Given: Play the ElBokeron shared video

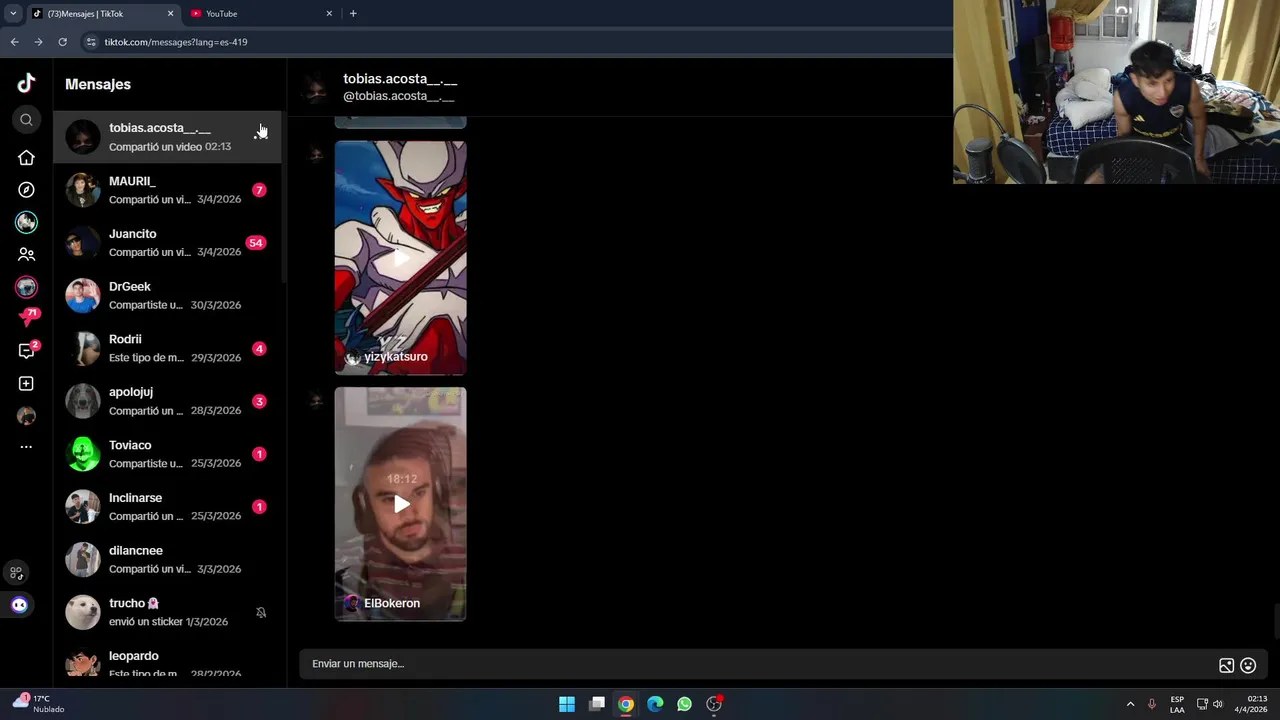Looking at the screenshot, I should [400, 504].
